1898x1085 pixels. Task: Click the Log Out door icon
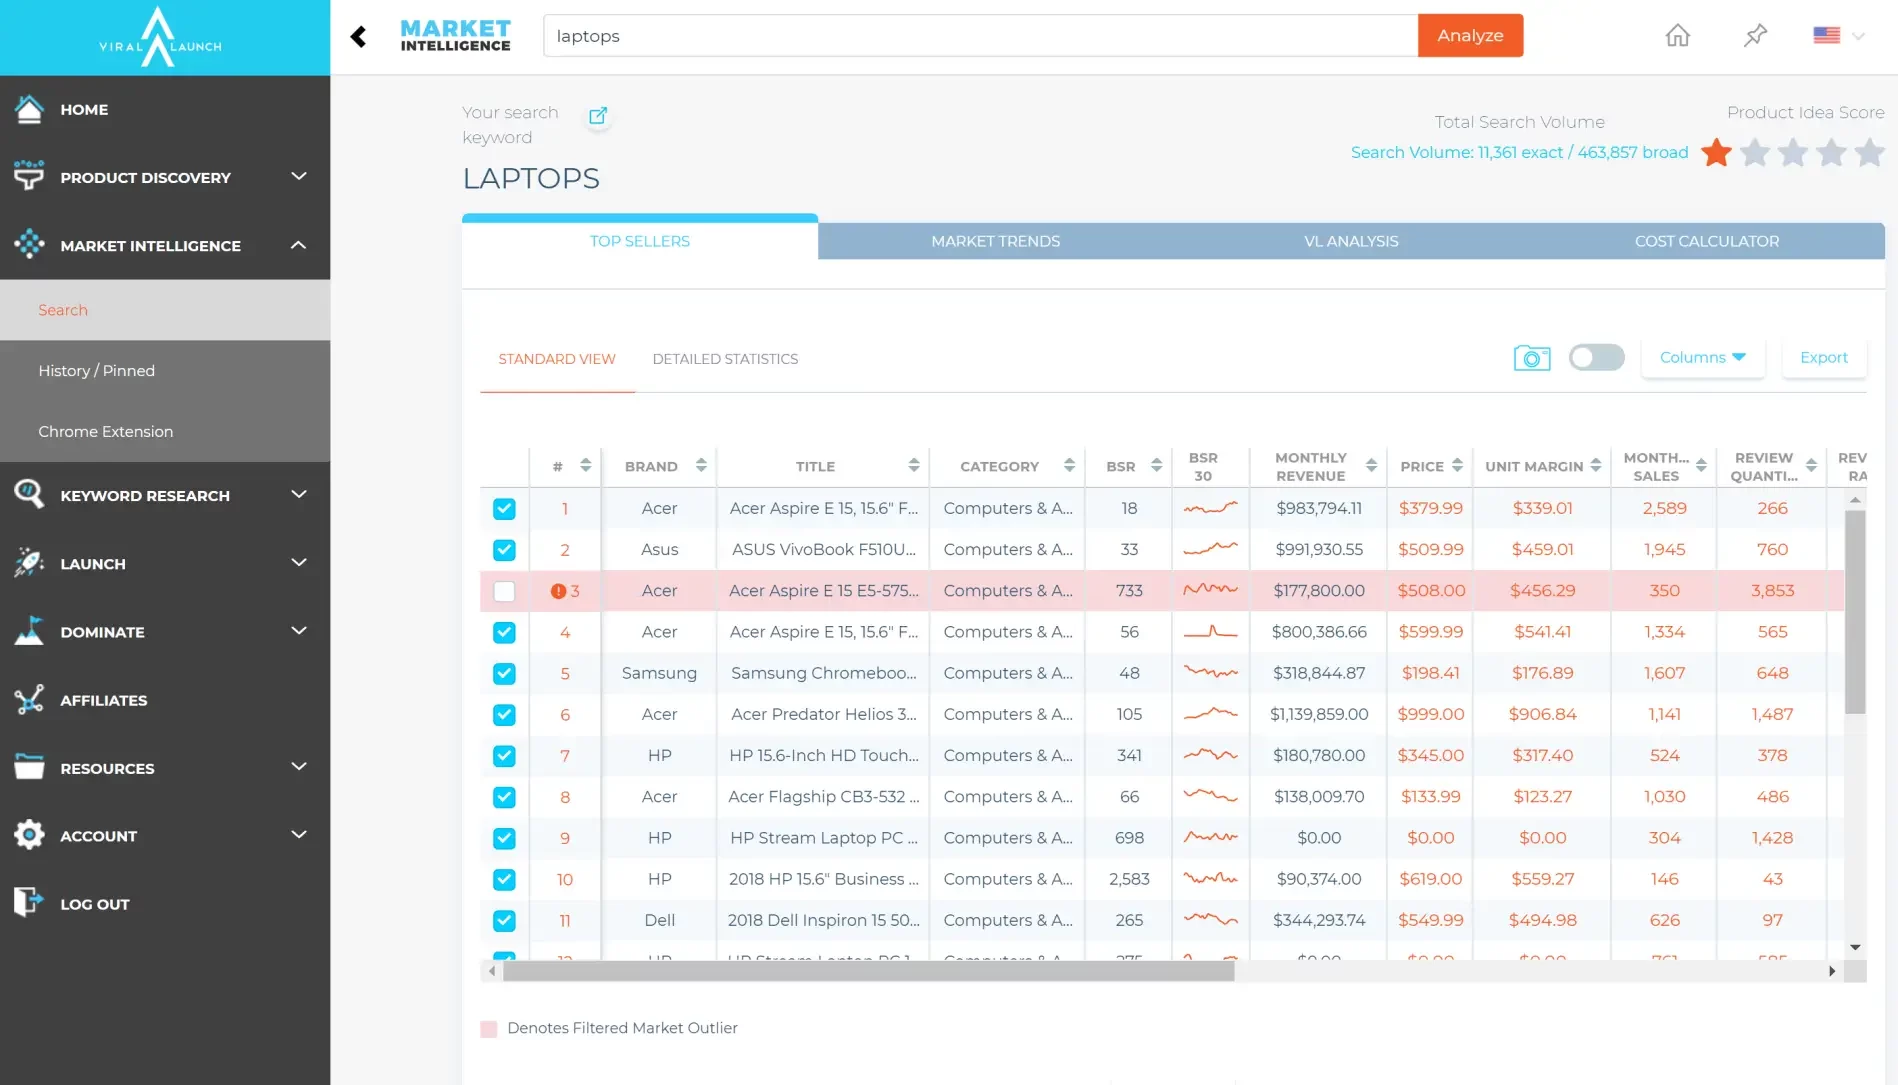[29, 903]
